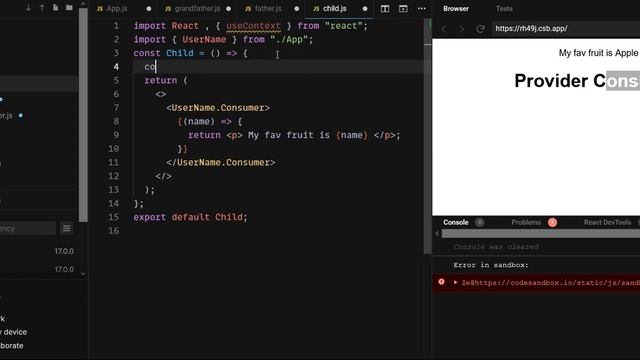Close father.js tab via its unsaved dot
Viewport: 640px width, 360px height.
(x=297, y=9)
